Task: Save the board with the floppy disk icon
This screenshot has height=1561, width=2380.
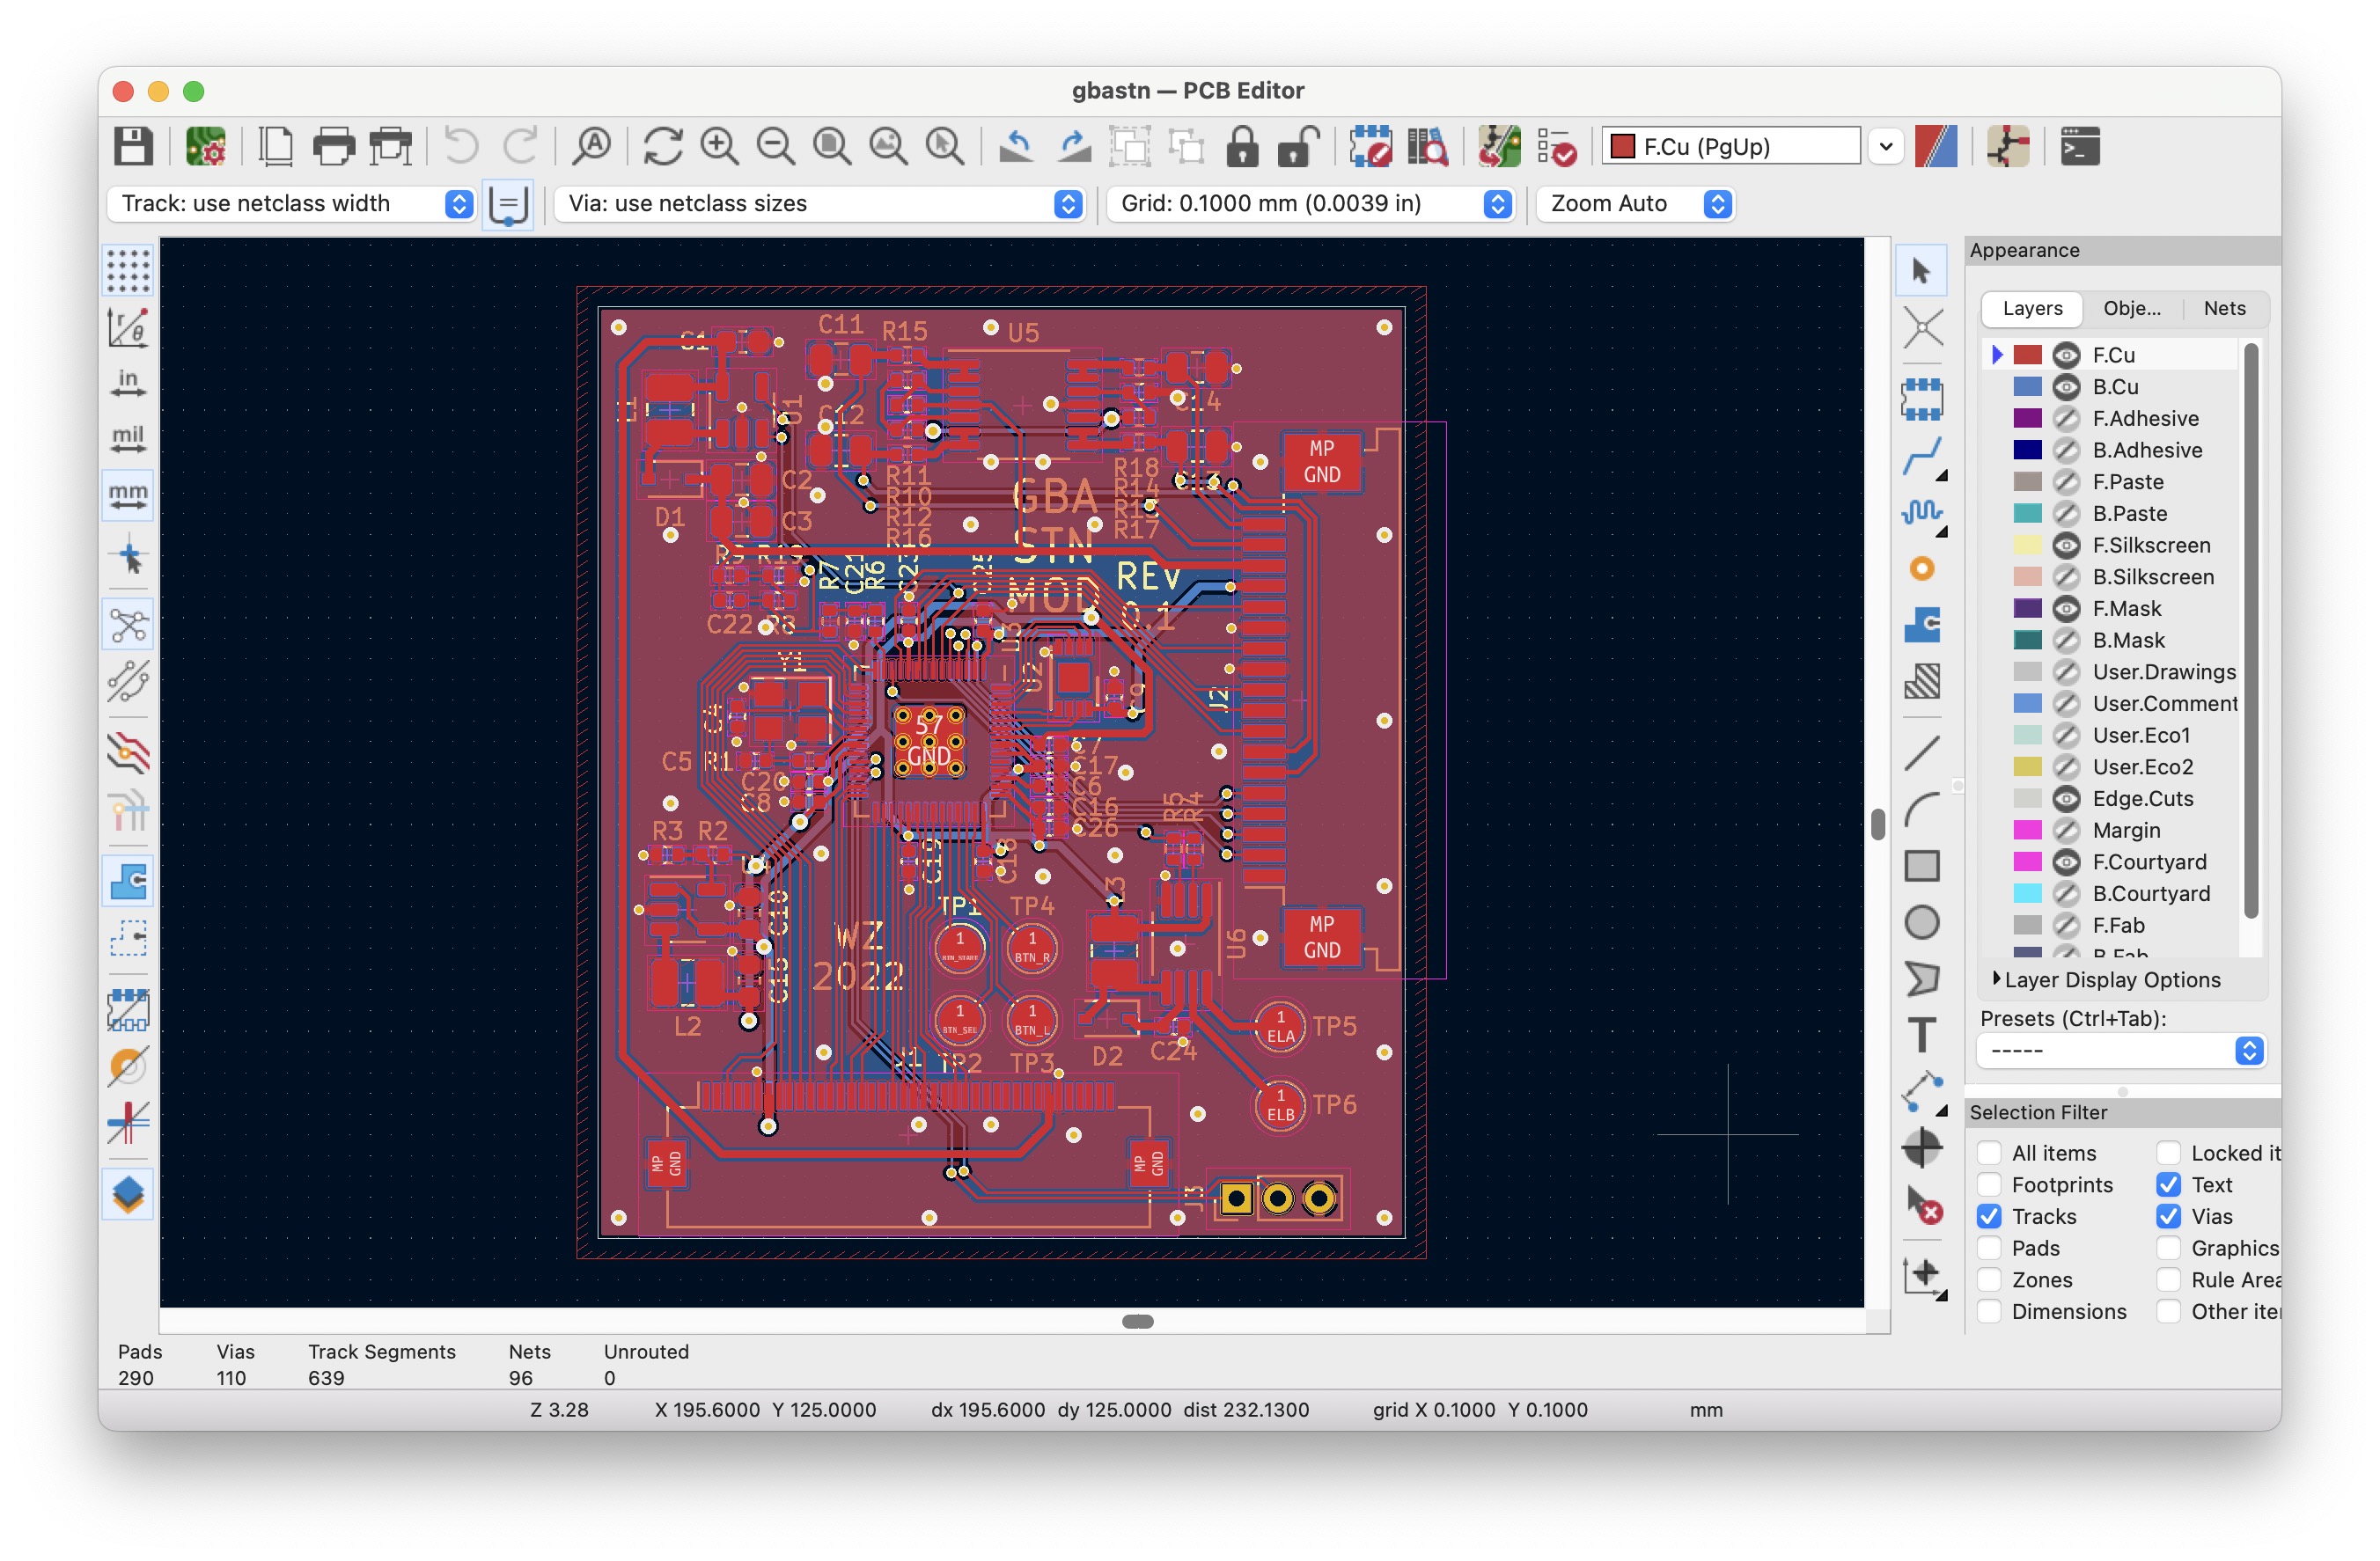Action: pos(133,147)
